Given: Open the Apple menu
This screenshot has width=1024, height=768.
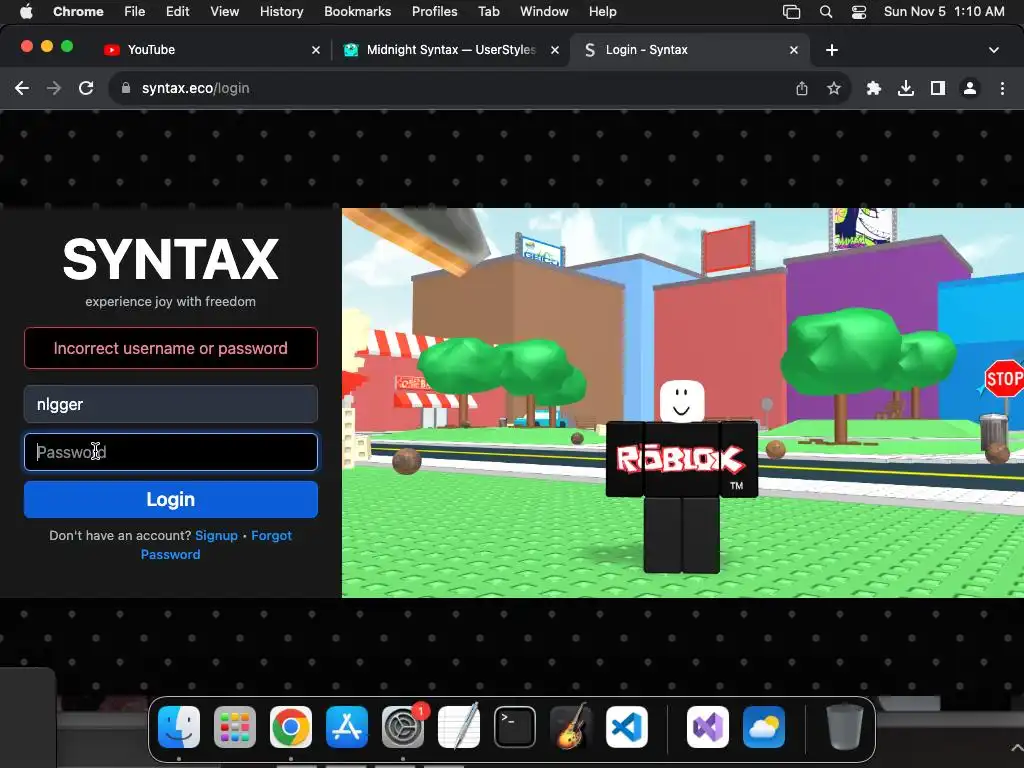Looking at the screenshot, I should [26, 11].
